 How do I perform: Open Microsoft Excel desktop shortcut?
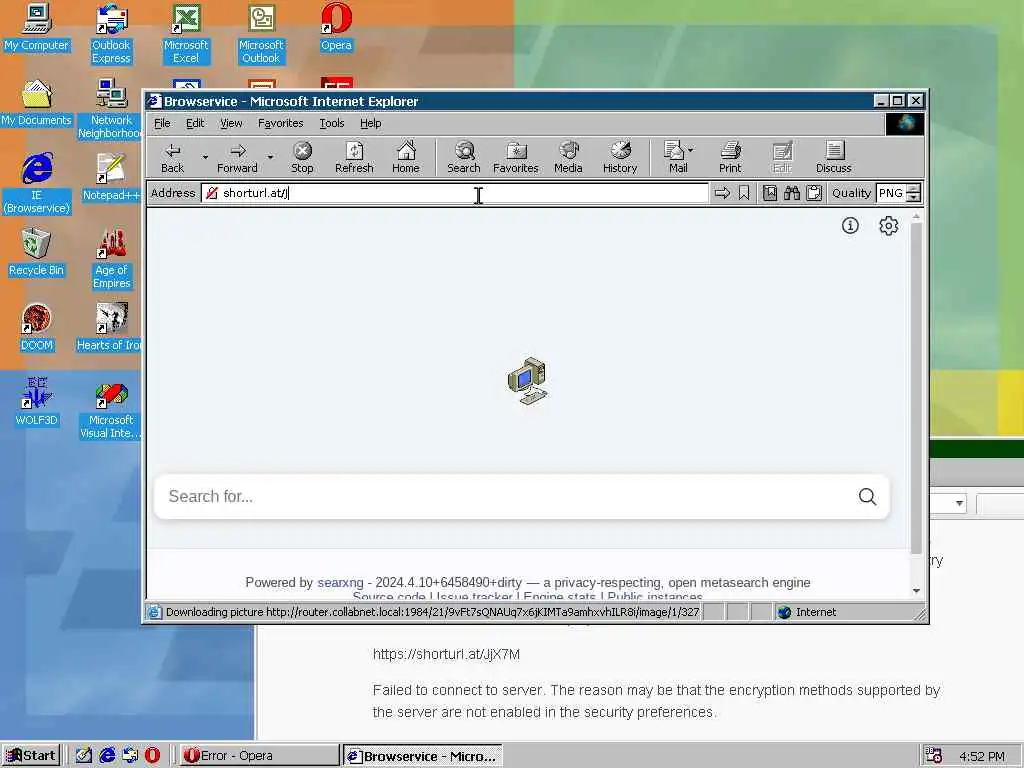(186, 34)
